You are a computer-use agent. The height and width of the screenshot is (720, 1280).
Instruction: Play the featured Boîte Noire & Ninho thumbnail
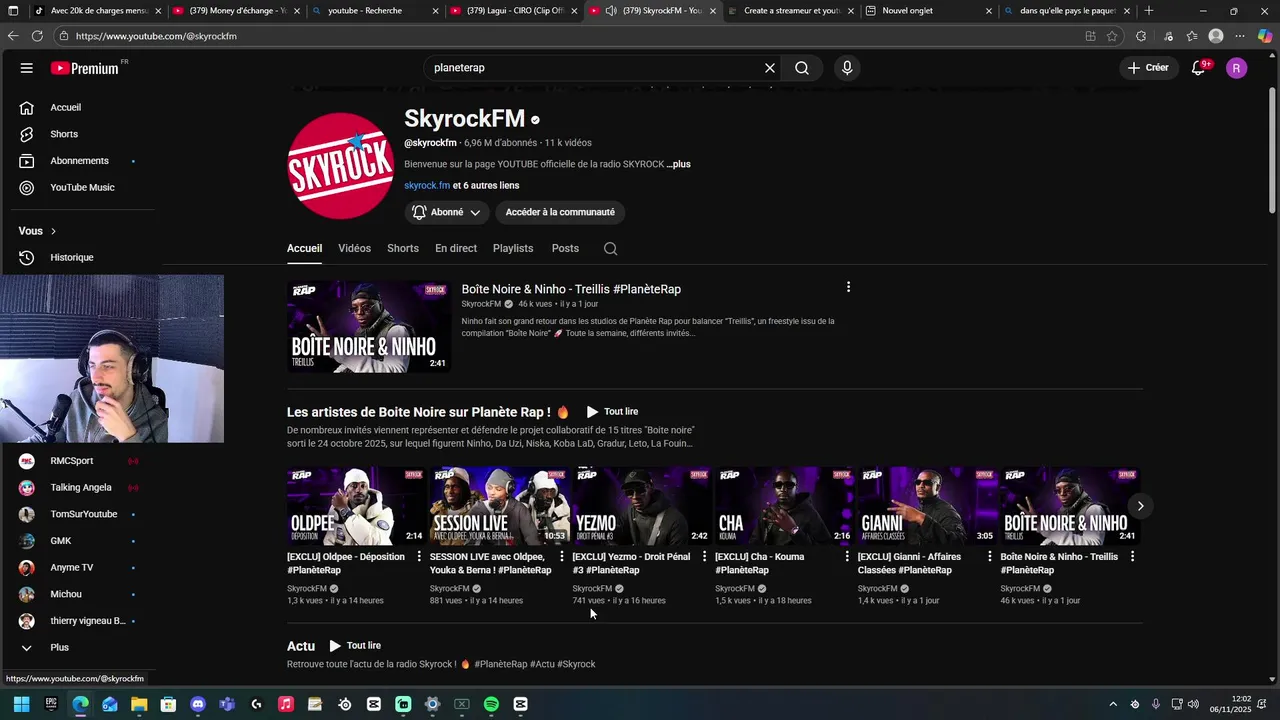[x=368, y=327]
